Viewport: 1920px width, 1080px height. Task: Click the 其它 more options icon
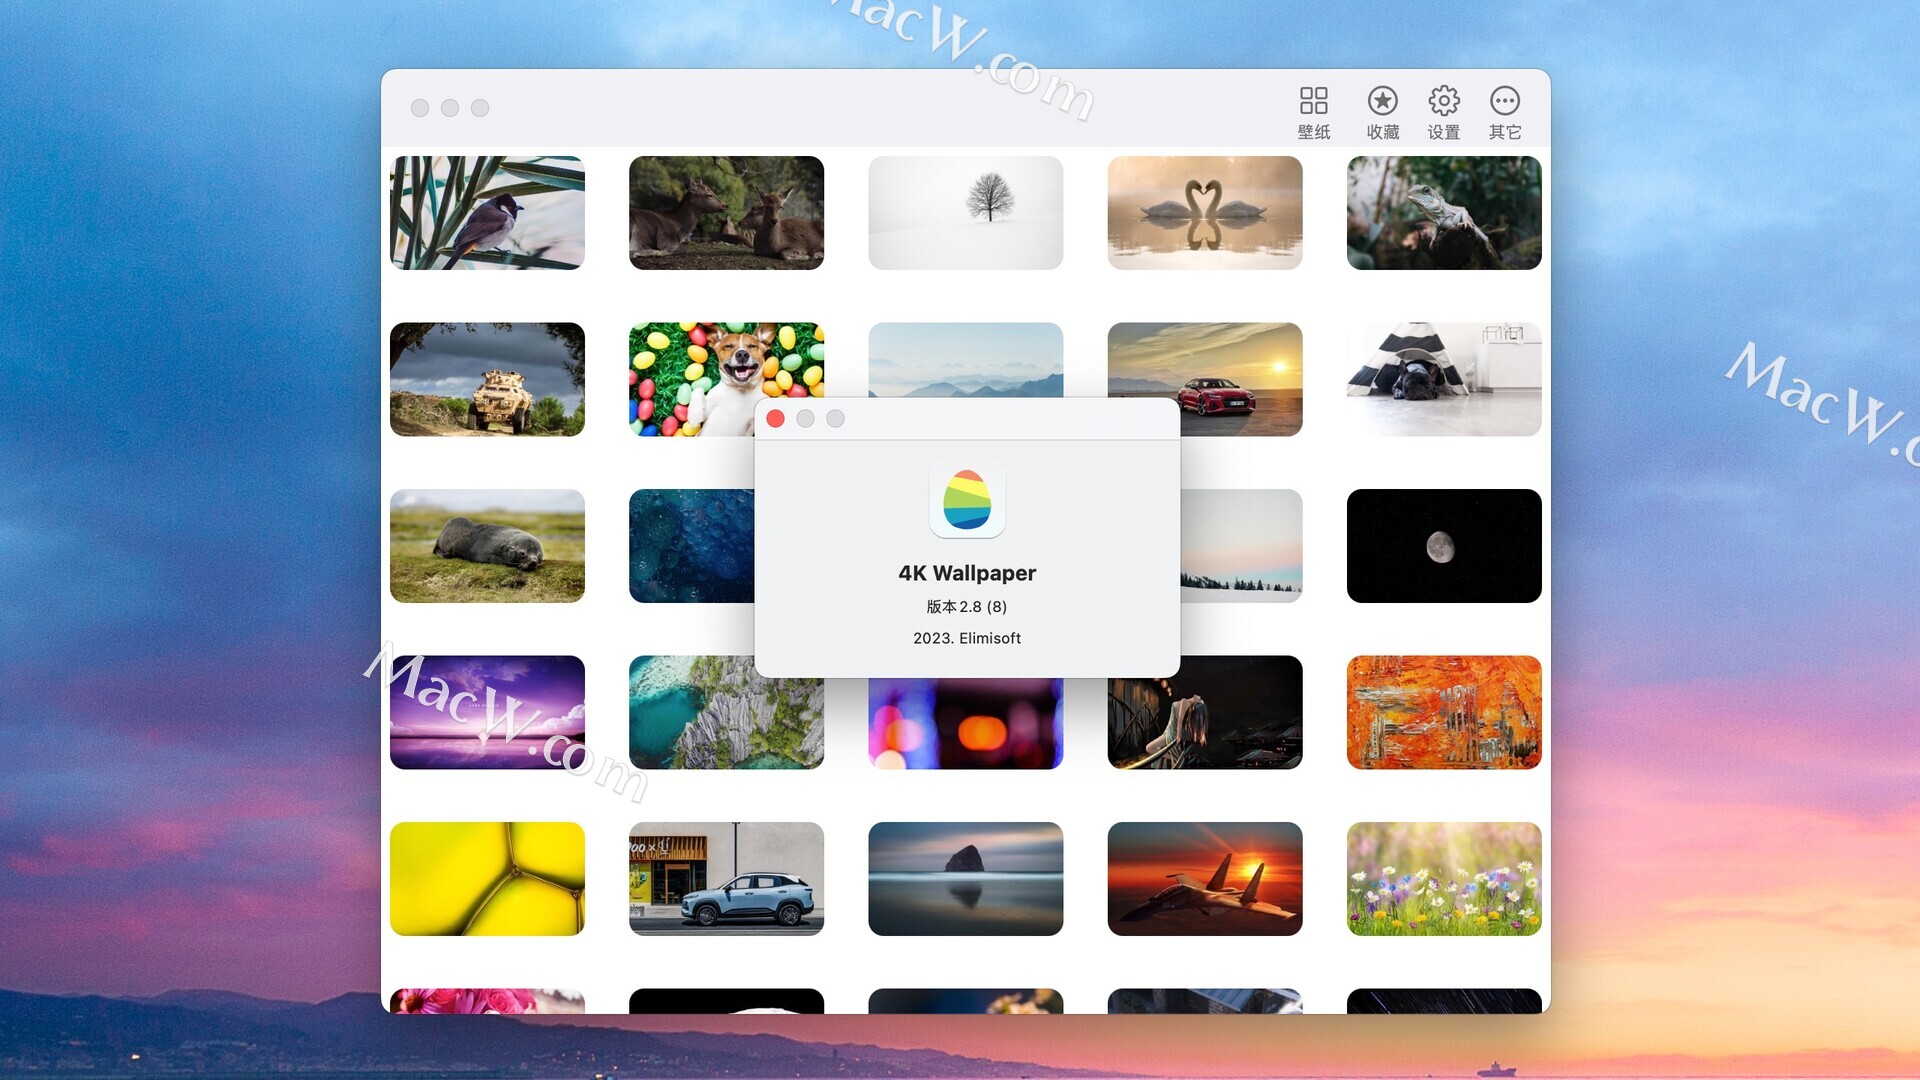tap(1504, 112)
